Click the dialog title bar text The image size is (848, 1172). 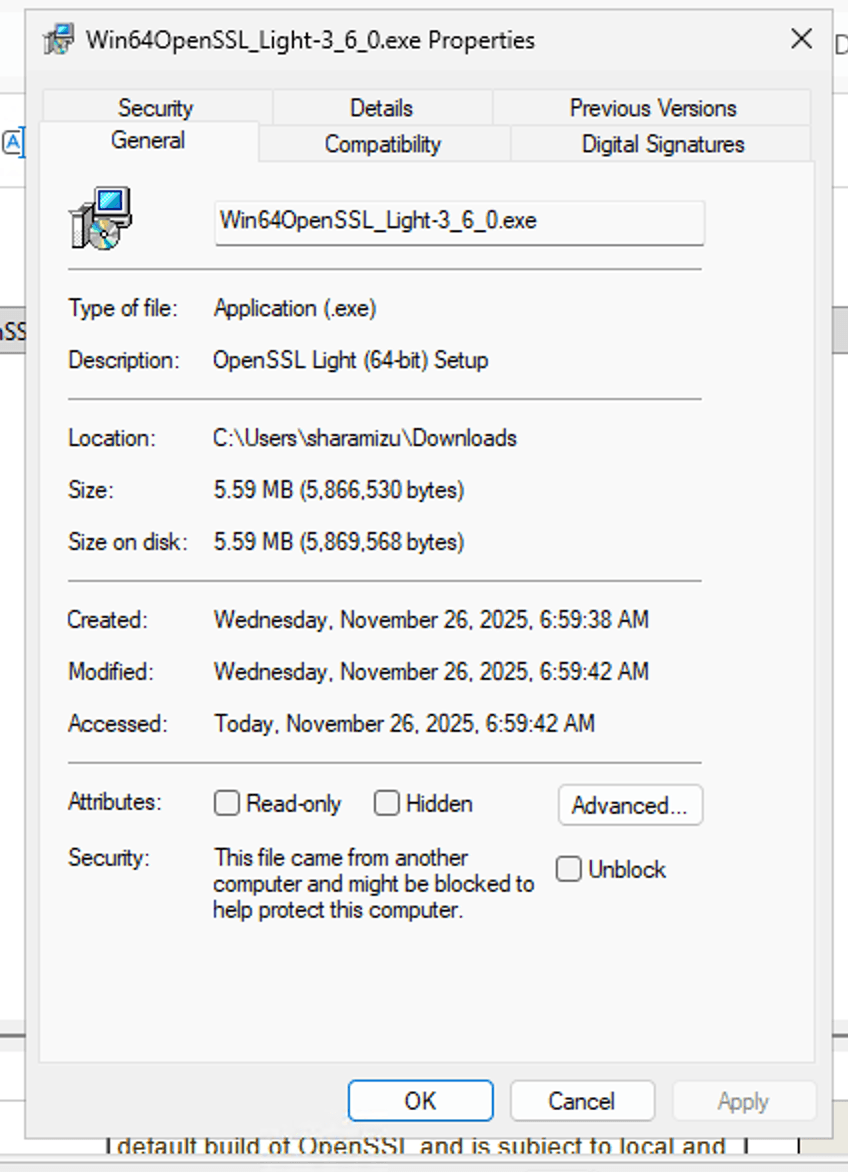point(310,40)
